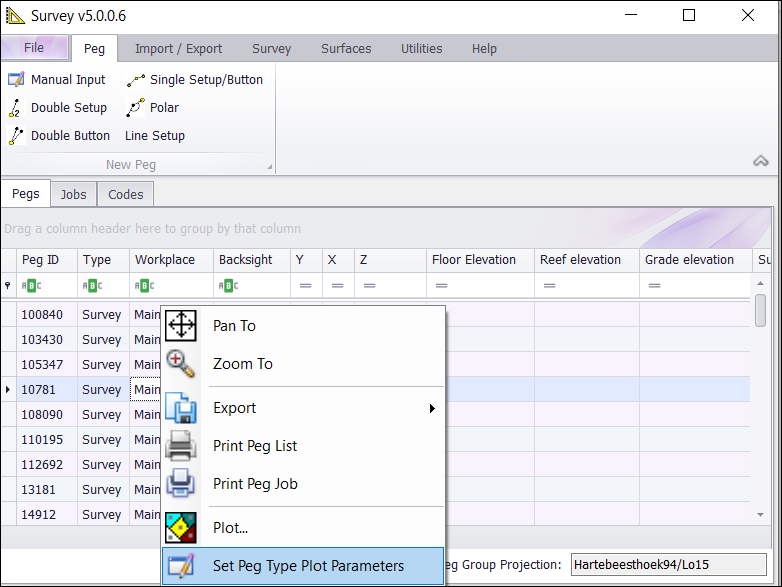Image resolution: width=782 pixels, height=587 pixels.
Task: Select the Double Setup tool icon
Action: pos(16,108)
